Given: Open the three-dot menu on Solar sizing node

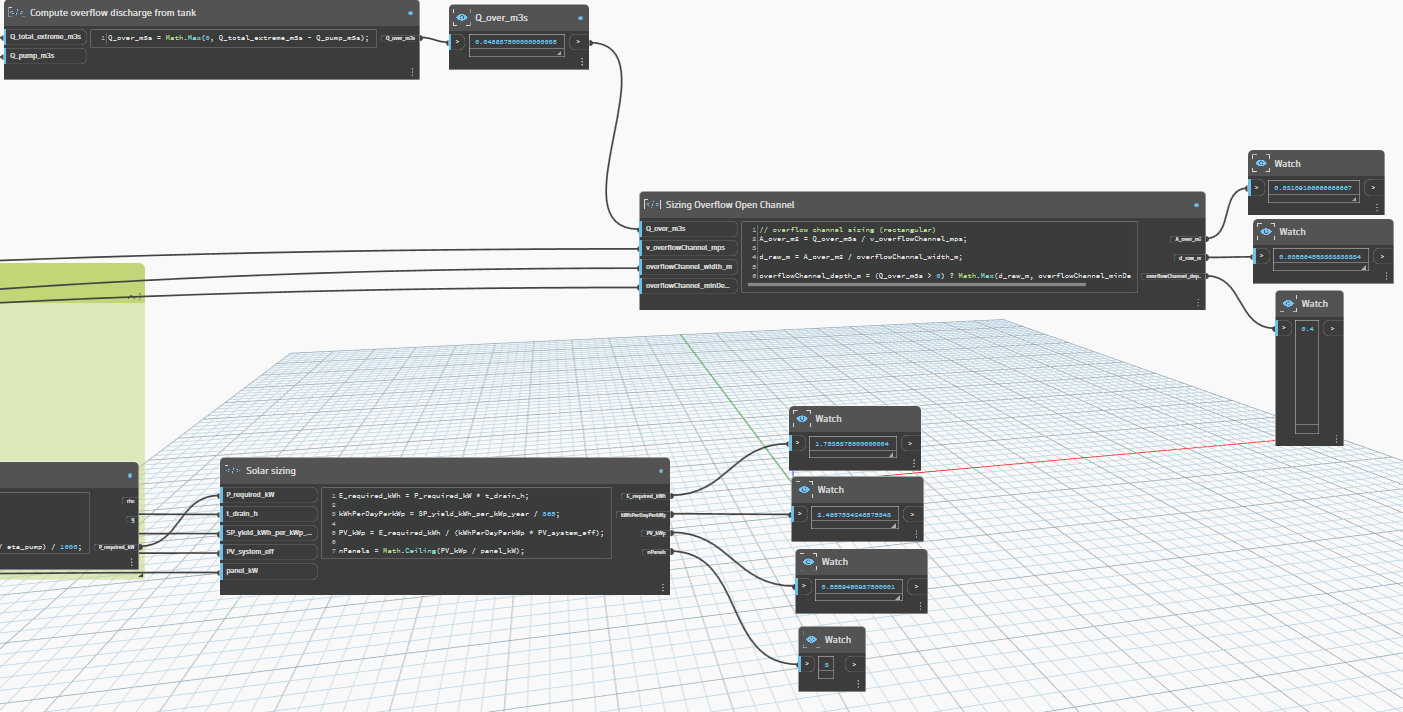Looking at the screenshot, I should (x=663, y=587).
